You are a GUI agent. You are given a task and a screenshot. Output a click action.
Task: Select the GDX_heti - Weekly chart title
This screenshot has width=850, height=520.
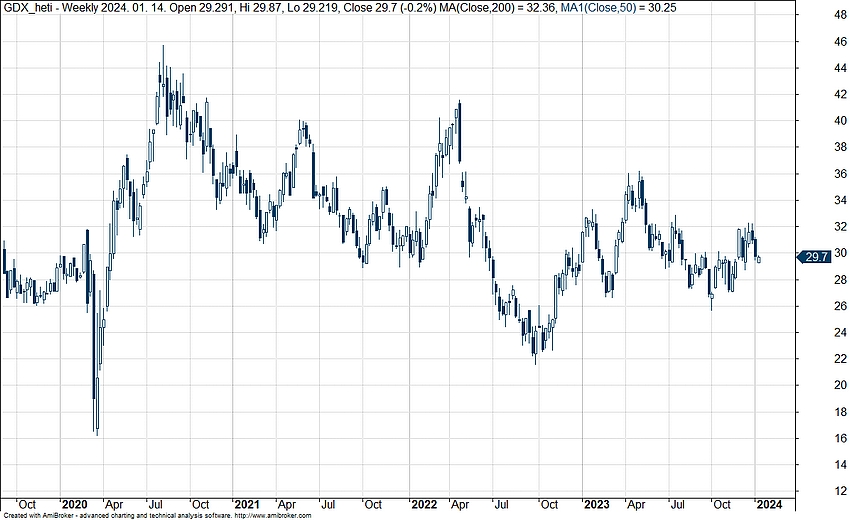coord(49,8)
